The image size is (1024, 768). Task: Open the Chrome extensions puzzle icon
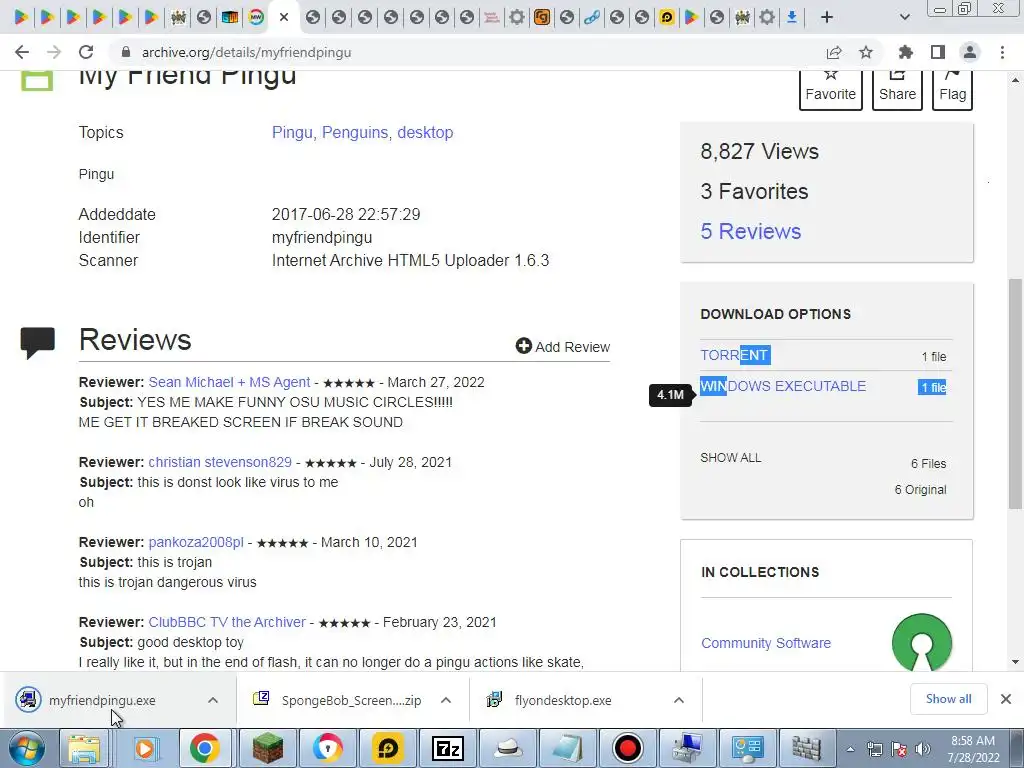[x=906, y=52]
